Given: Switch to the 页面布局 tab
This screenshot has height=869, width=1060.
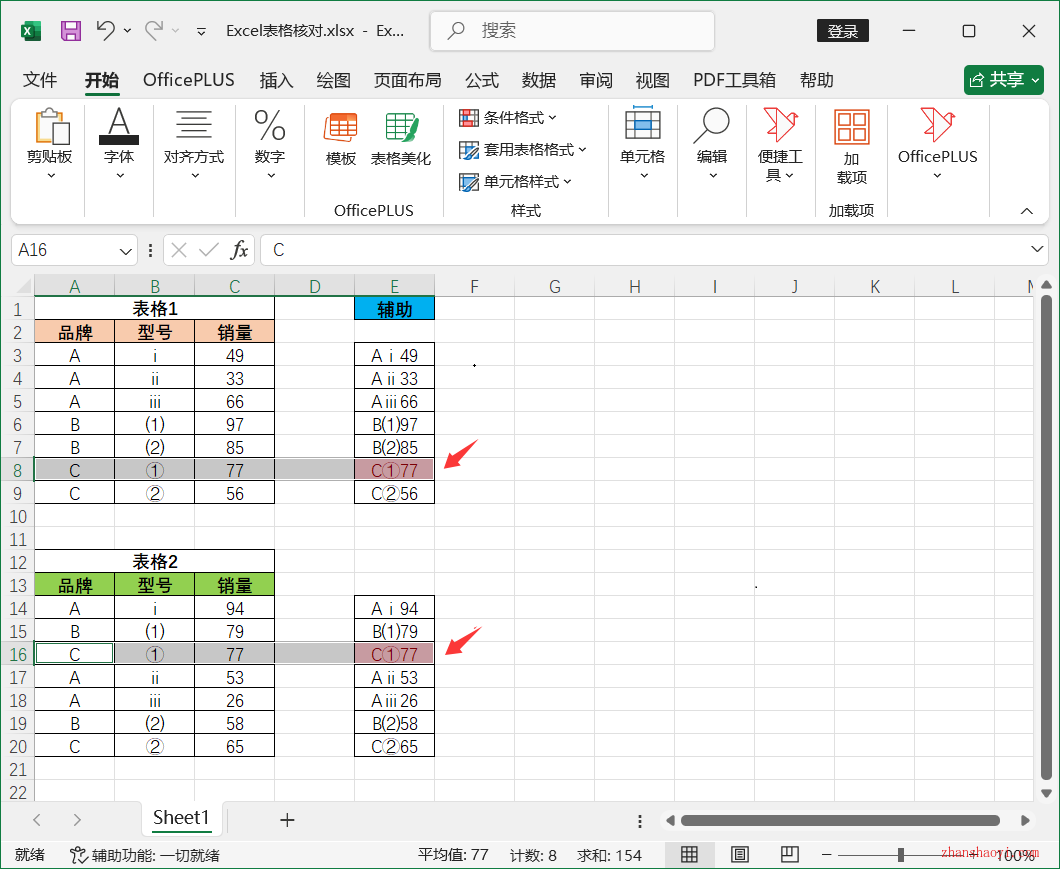Looking at the screenshot, I should click(408, 80).
